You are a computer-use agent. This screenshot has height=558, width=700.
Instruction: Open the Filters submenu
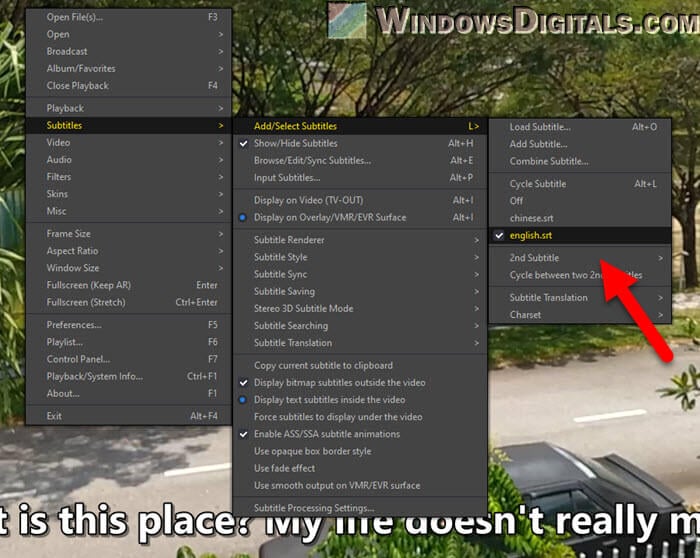click(129, 177)
